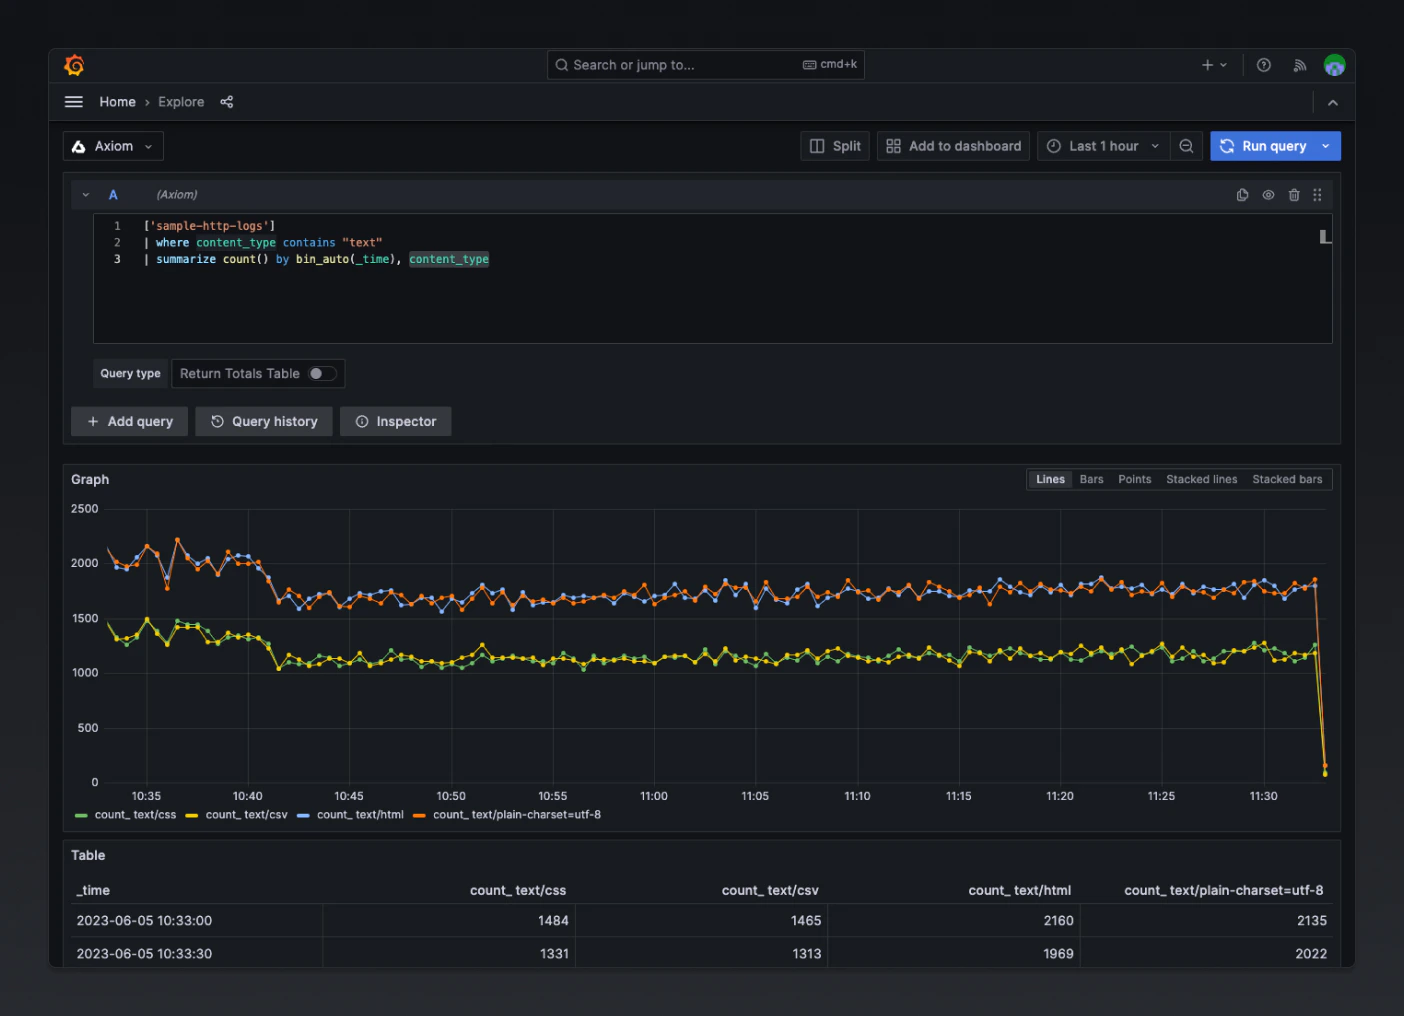Switch the graph to Bars view

point(1091,480)
